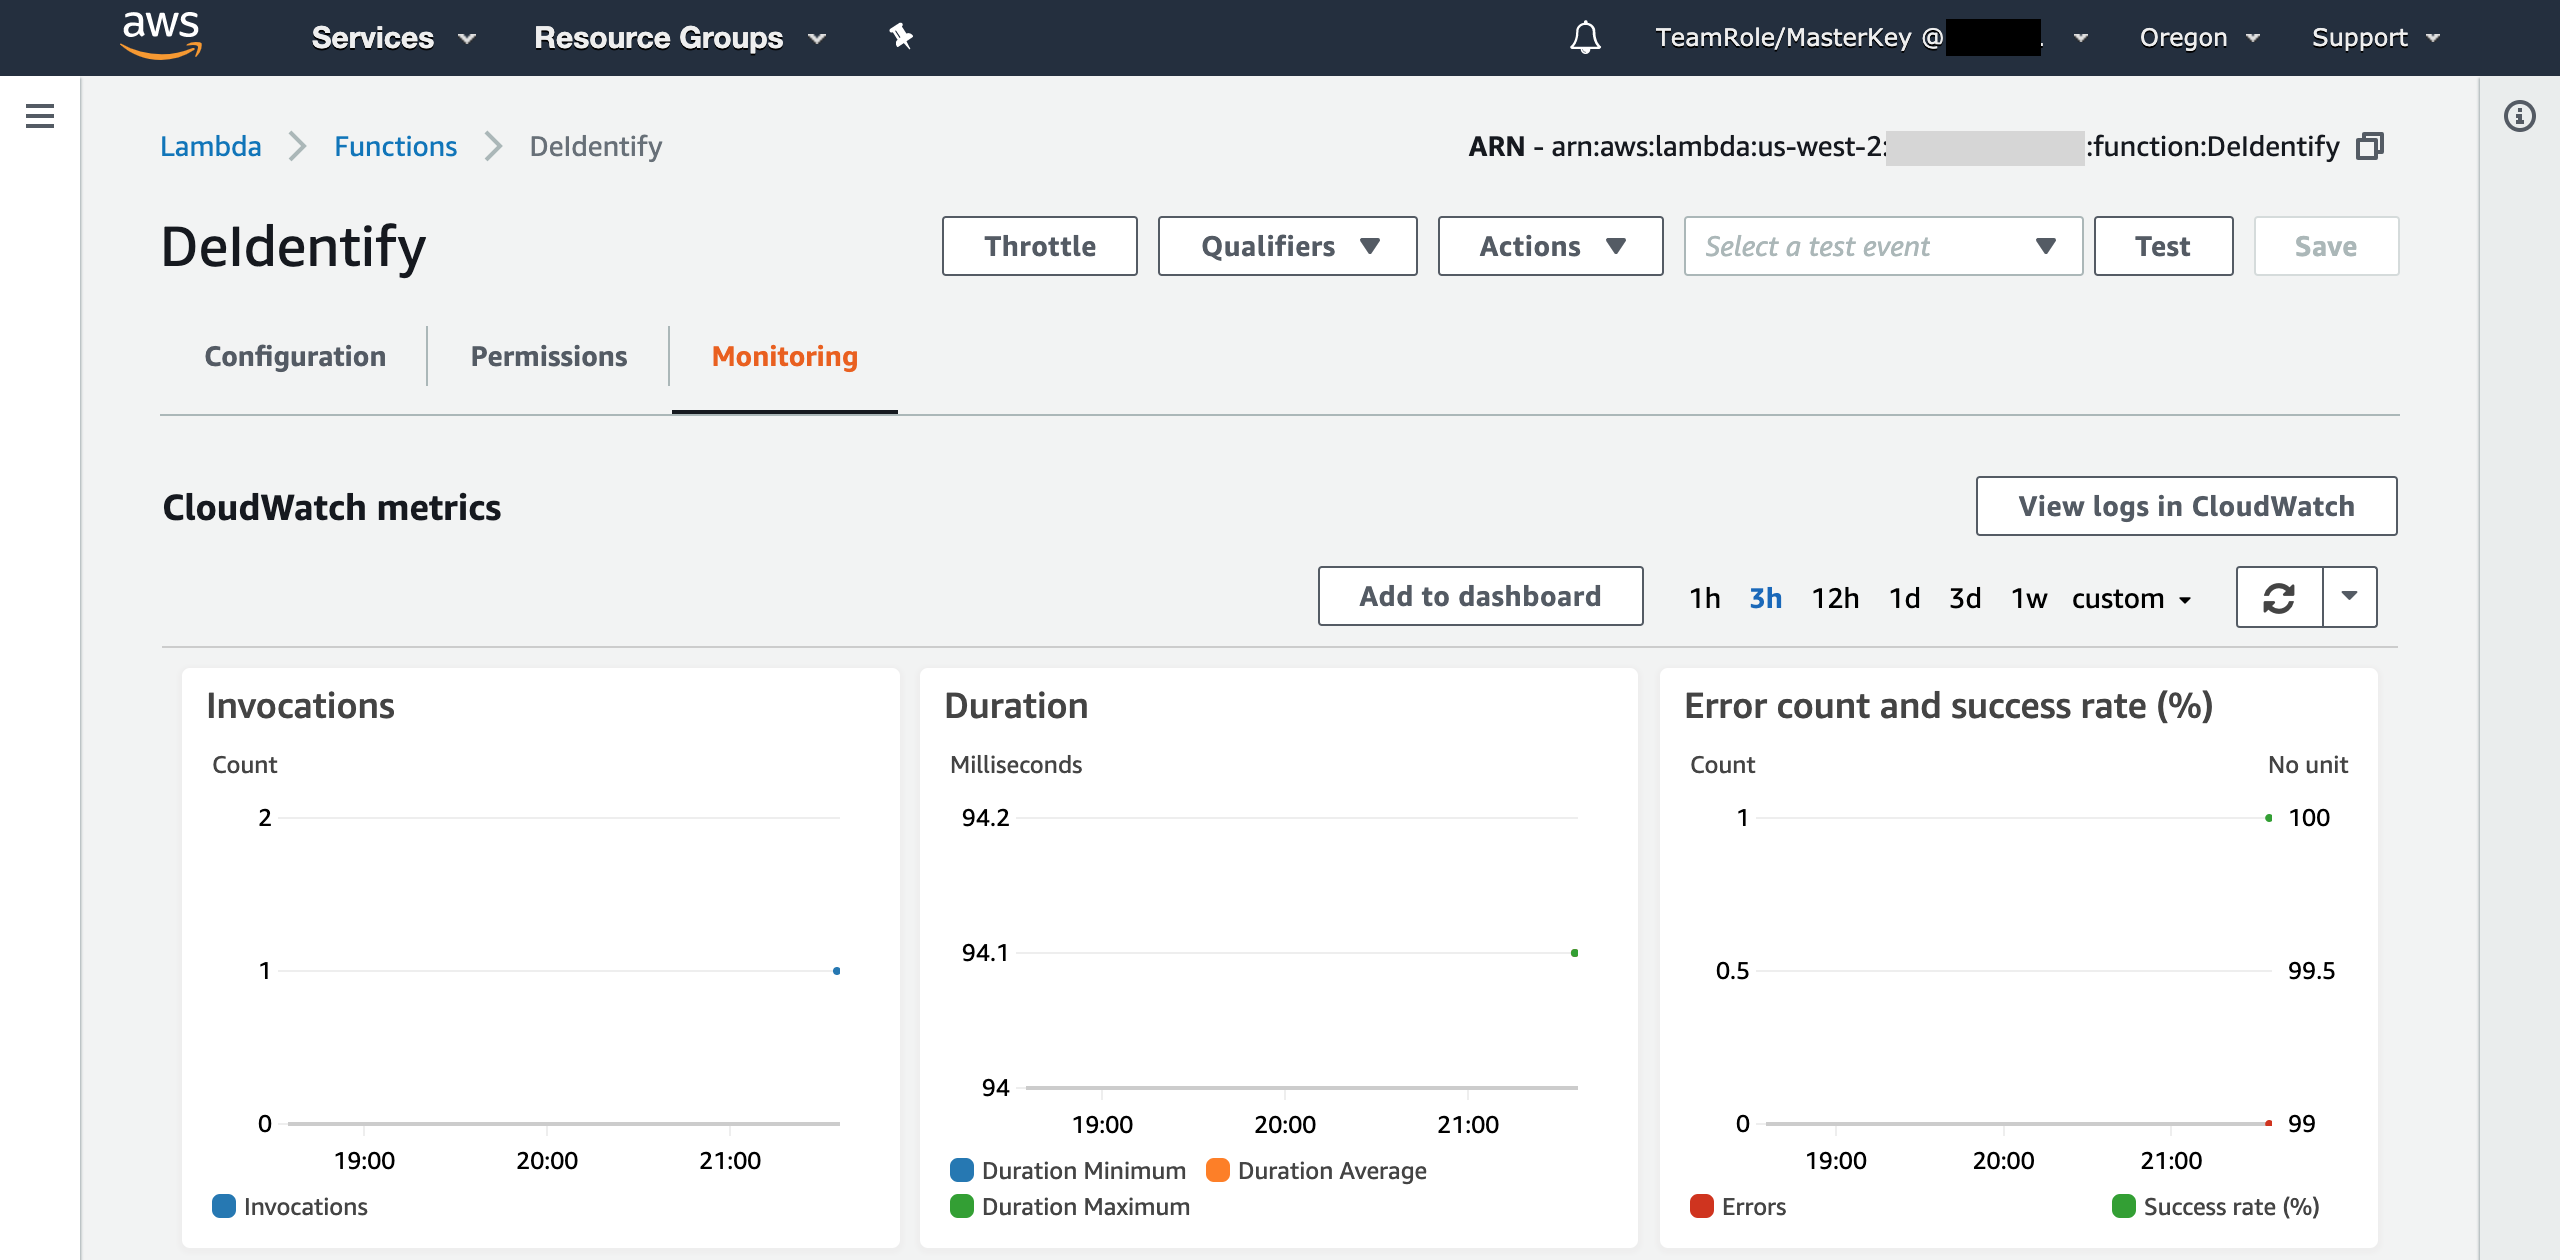This screenshot has height=1260, width=2560.
Task: Click the Save button
Action: pyautogui.click(x=2326, y=246)
